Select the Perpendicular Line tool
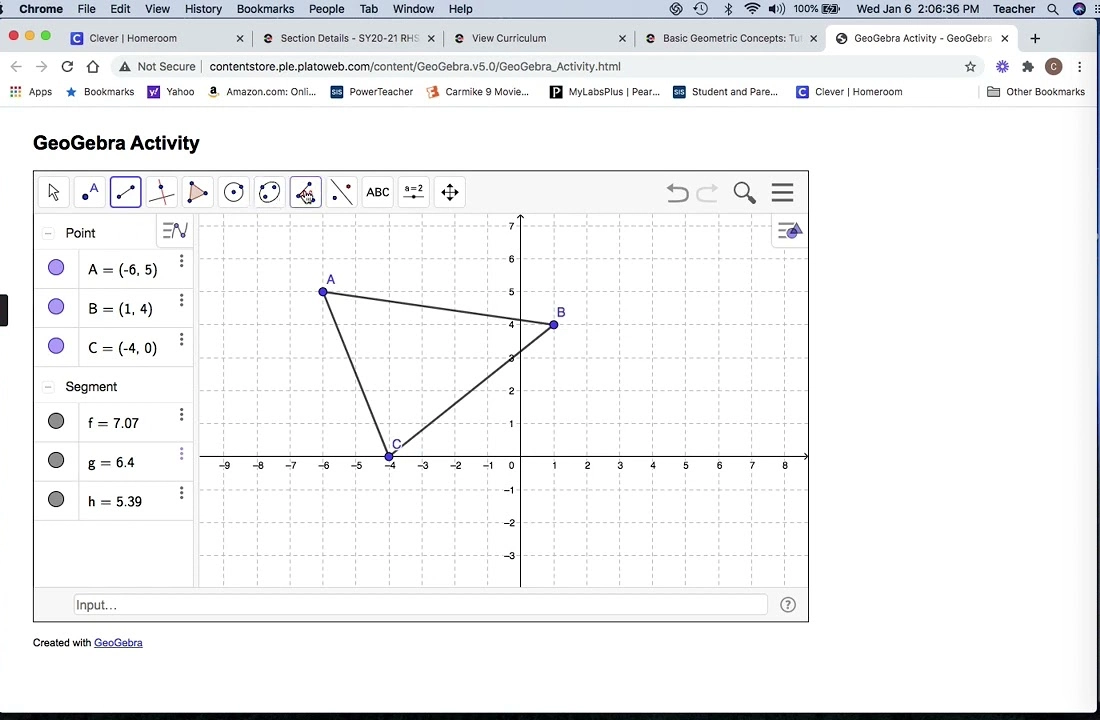Screen dimensions: 1100x720 (161, 192)
